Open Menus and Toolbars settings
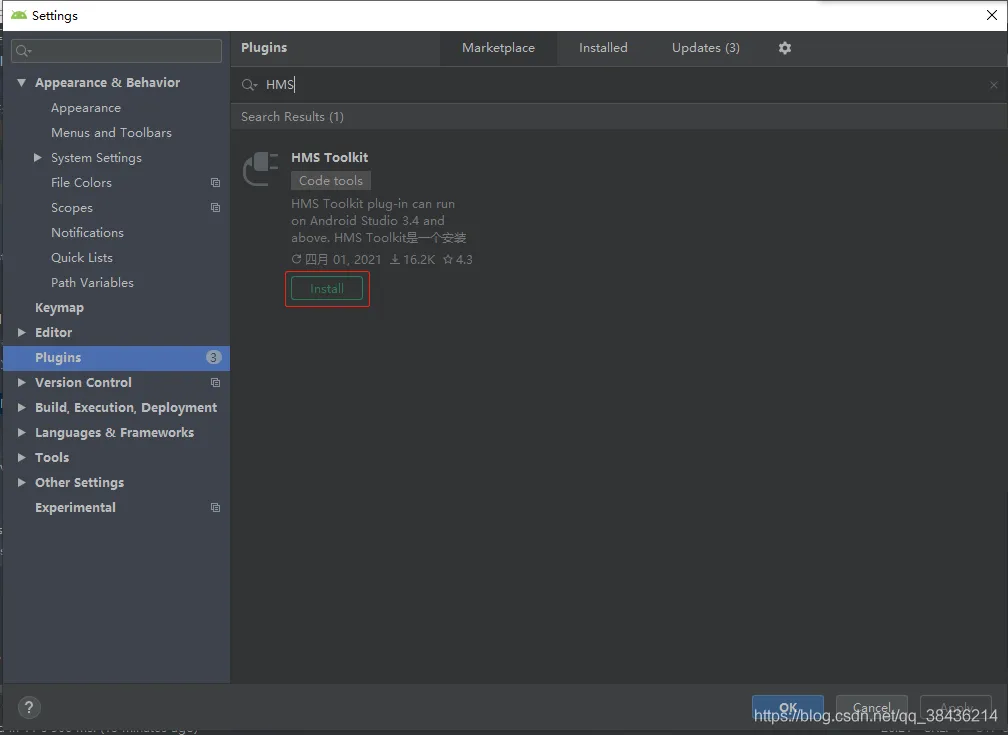This screenshot has height=735, width=1008. [111, 132]
